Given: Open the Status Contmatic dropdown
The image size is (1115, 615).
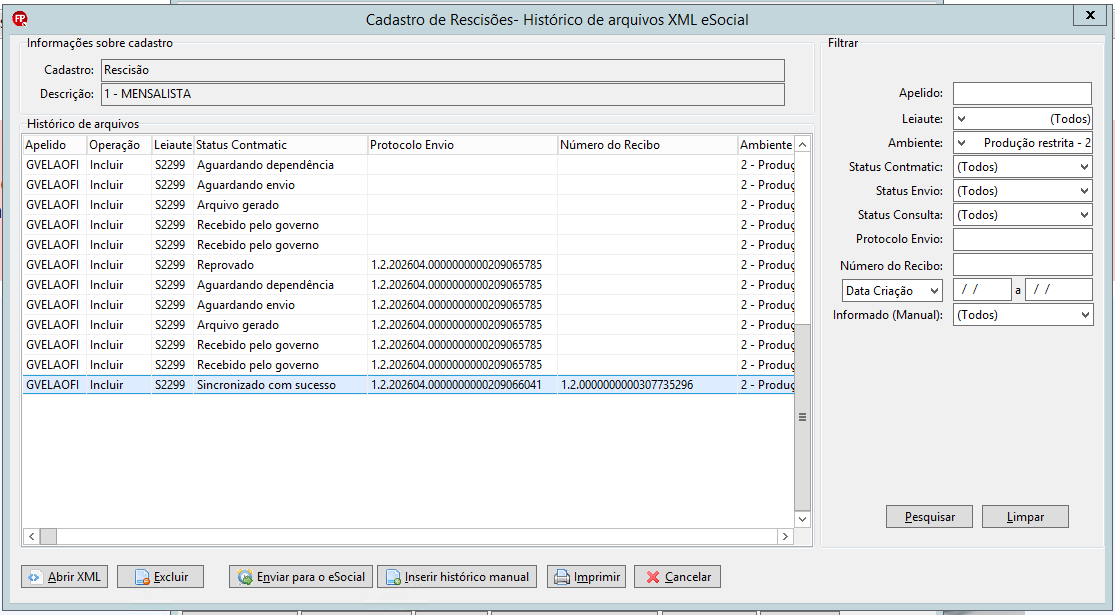Looking at the screenshot, I should click(x=1023, y=167).
